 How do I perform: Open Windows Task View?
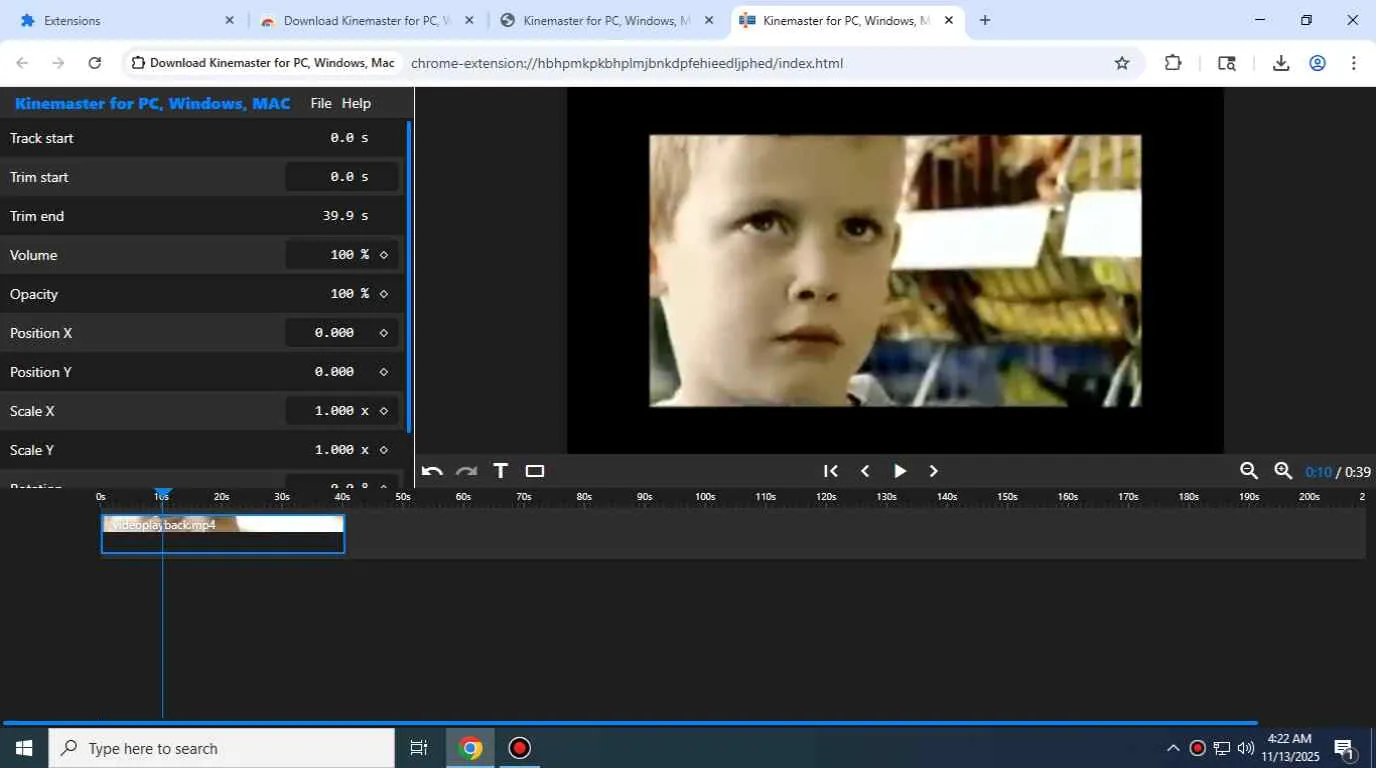419,748
